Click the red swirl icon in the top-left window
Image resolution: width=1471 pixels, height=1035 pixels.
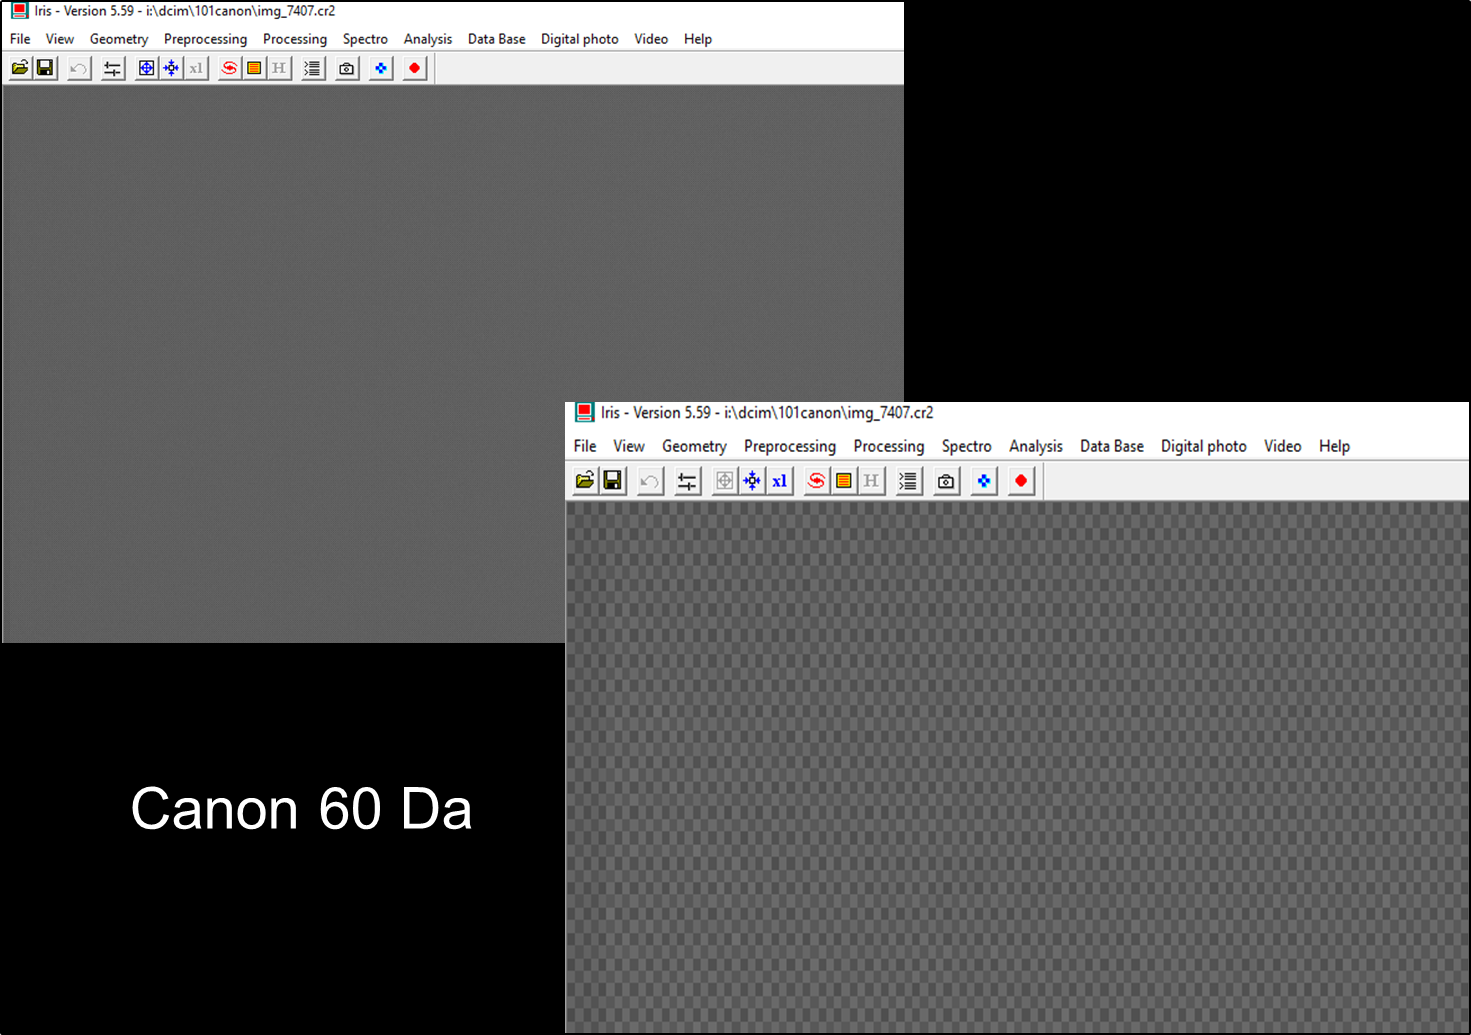click(229, 68)
